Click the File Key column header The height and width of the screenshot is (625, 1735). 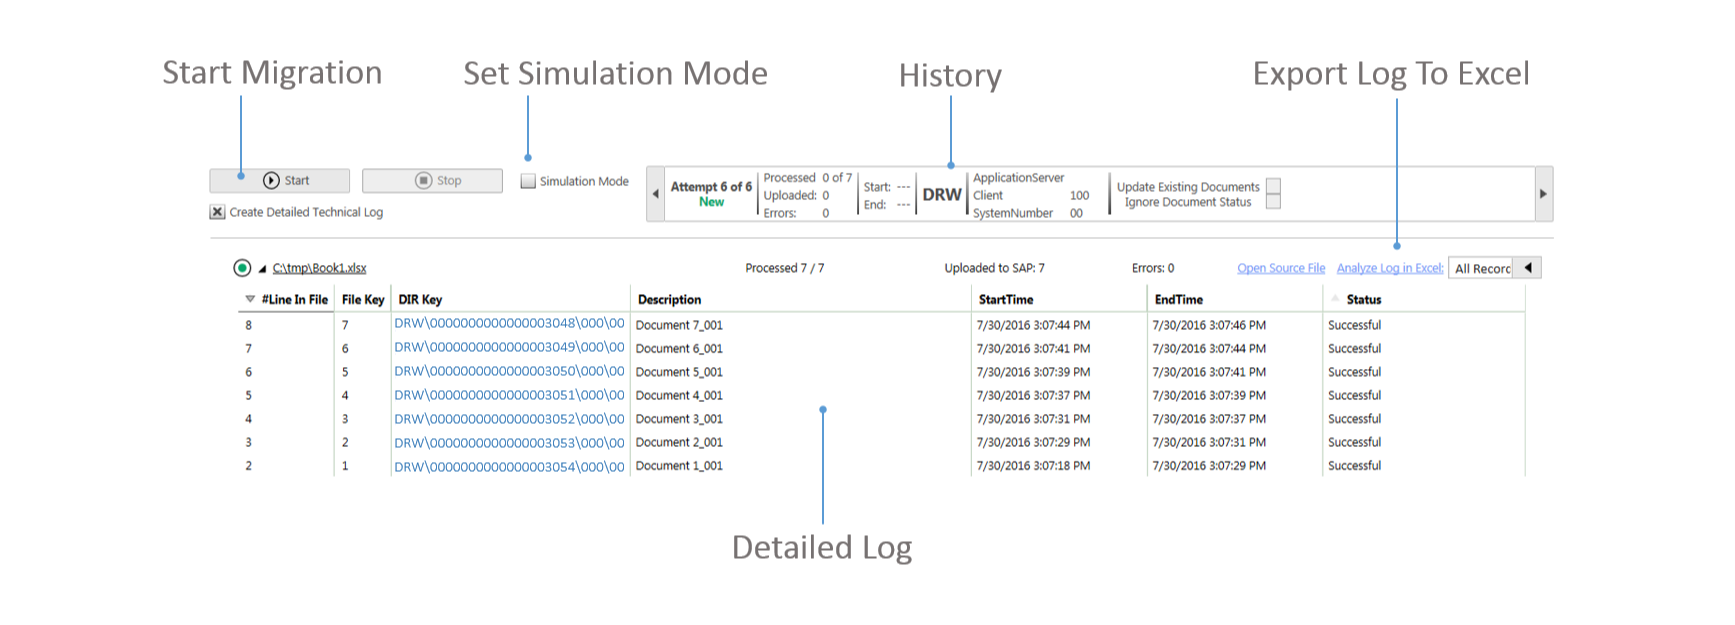(x=363, y=299)
